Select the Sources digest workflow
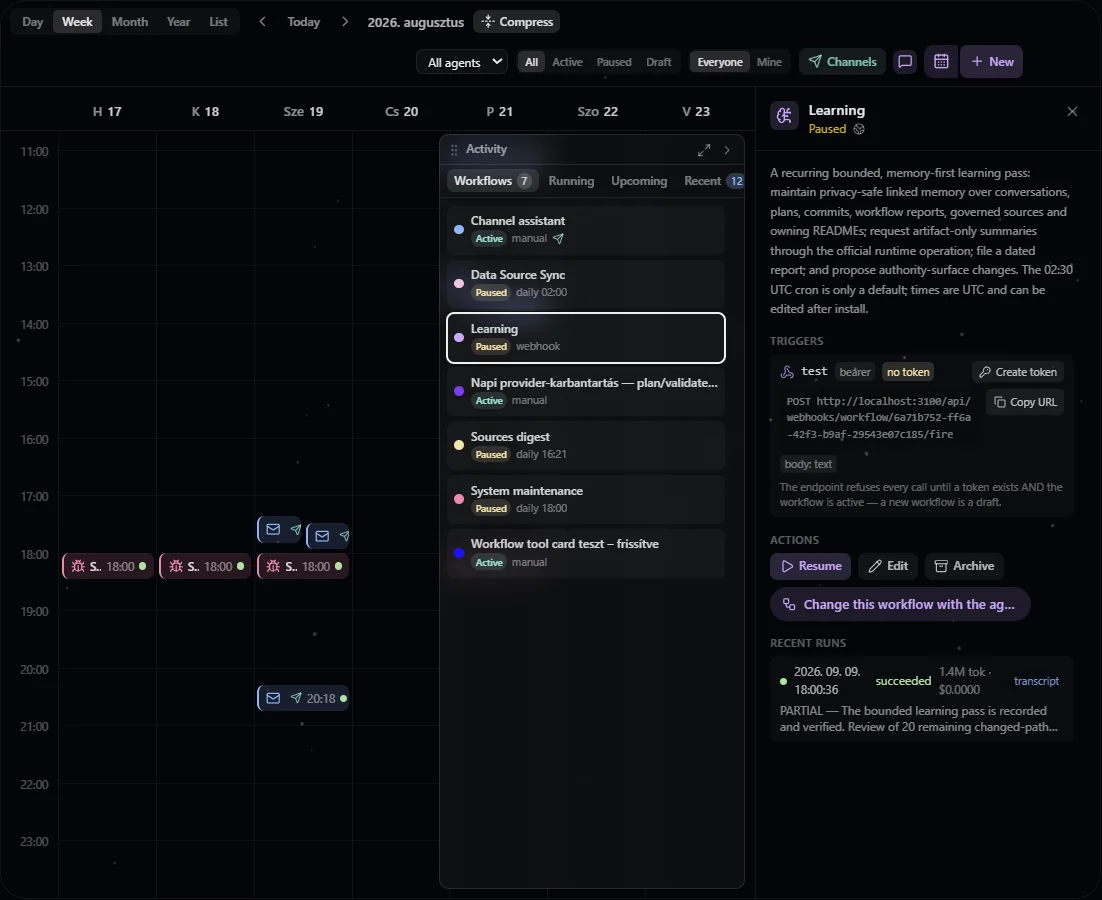This screenshot has width=1102, height=900. pos(585,445)
